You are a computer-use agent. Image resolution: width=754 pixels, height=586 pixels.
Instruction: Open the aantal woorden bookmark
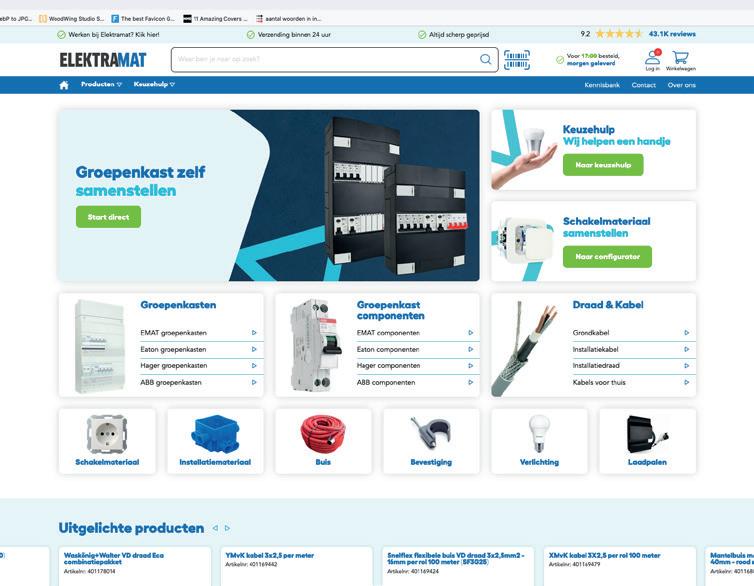289,19
